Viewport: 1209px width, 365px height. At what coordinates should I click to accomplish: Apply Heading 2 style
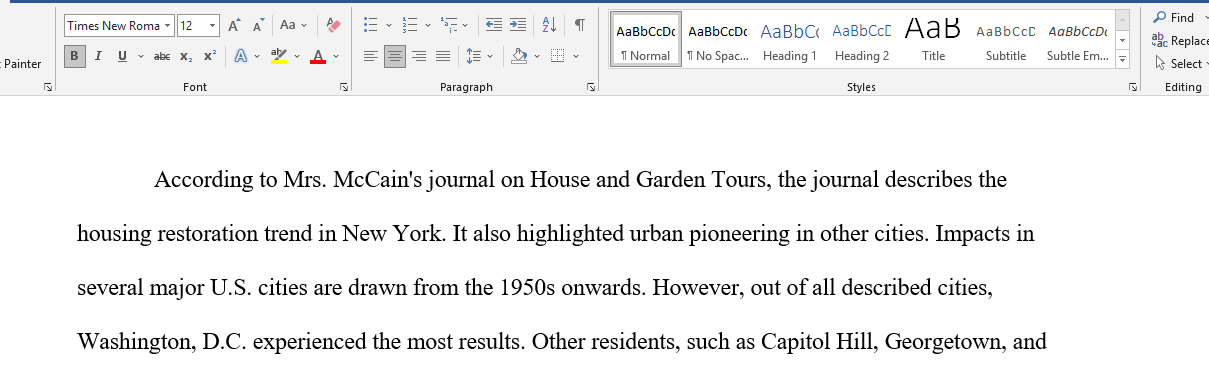[x=862, y=39]
